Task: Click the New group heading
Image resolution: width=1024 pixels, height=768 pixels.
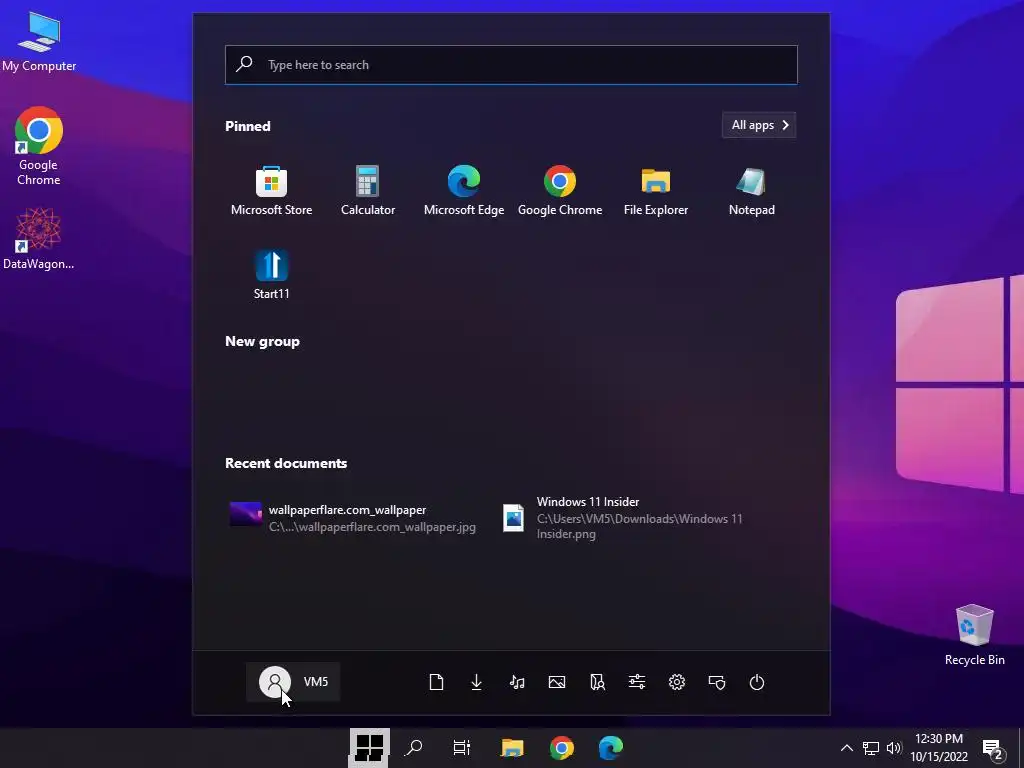Action: (263, 342)
